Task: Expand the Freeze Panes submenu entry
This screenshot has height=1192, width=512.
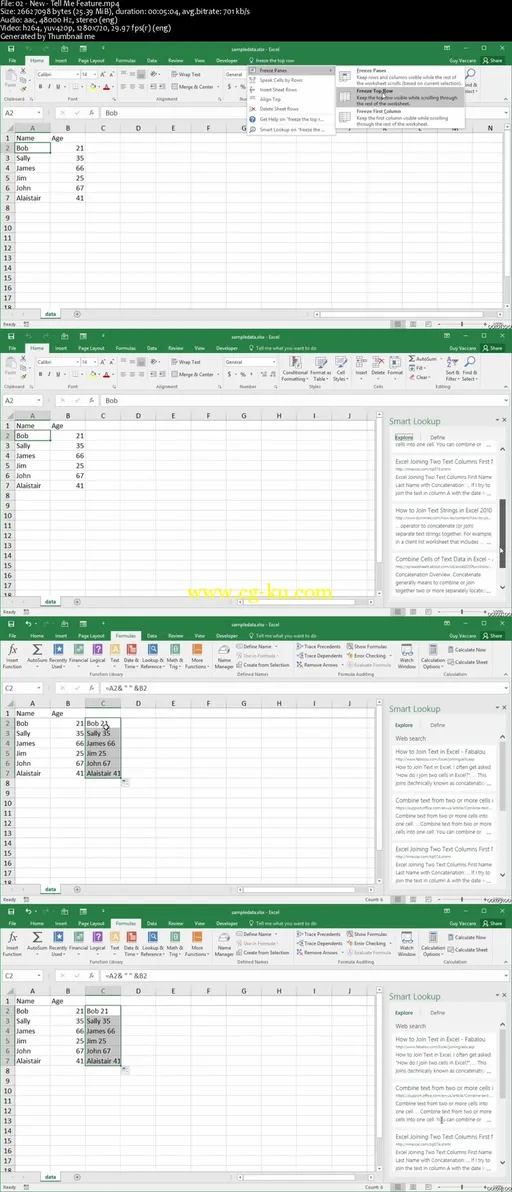Action: (291, 70)
